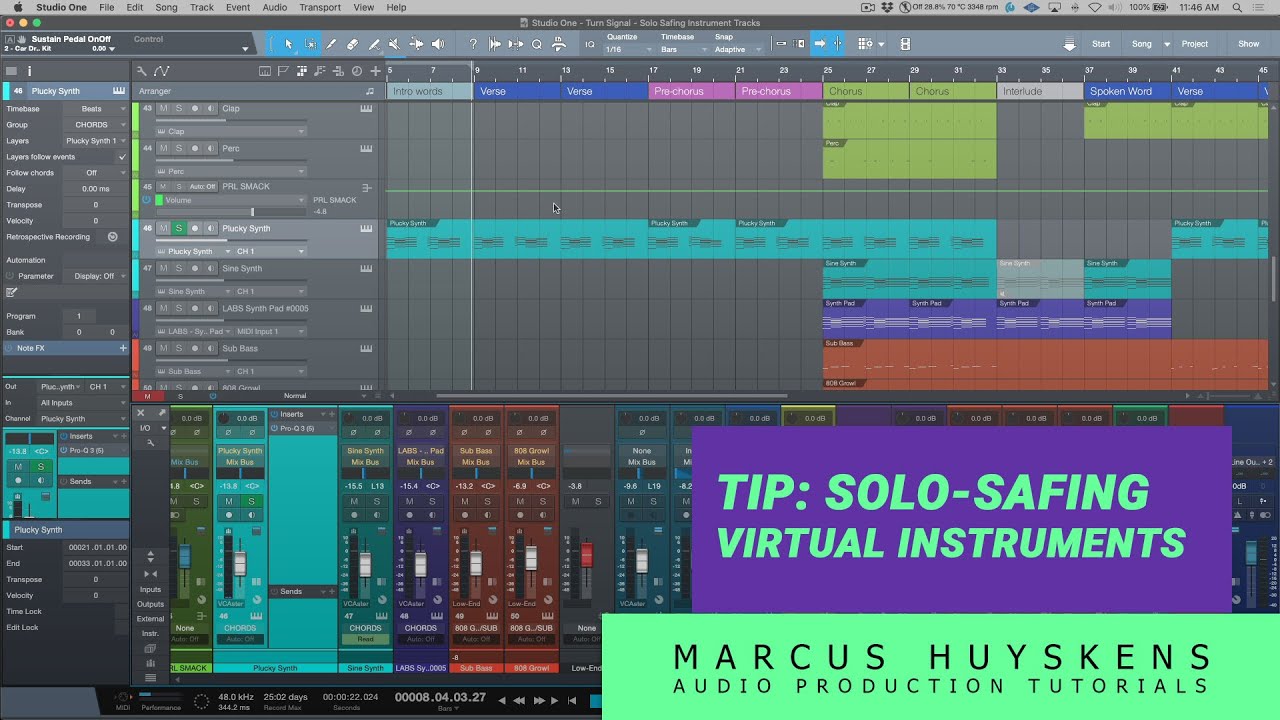Select the Eraser tool
Viewport: 1280px width, 720px height.
click(x=352, y=44)
